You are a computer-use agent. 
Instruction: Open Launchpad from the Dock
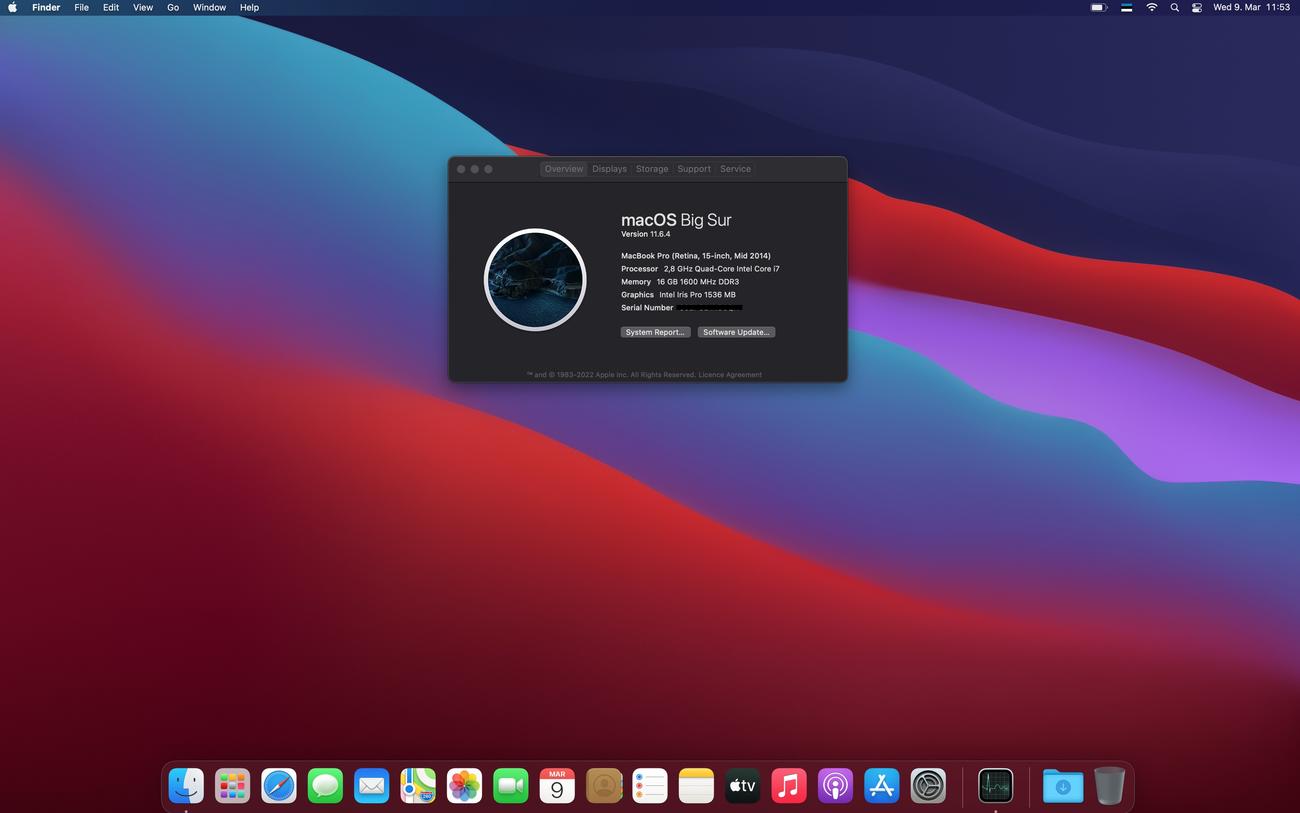(232, 786)
